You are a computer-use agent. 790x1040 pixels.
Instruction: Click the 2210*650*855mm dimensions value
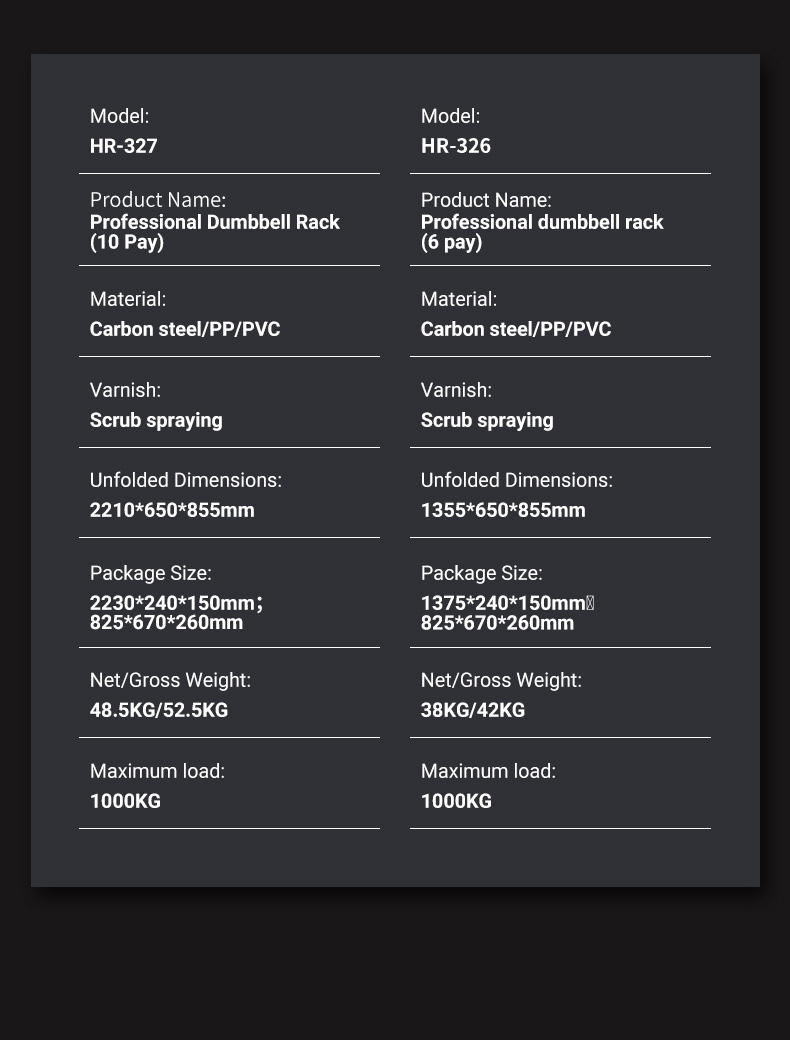(x=172, y=510)
